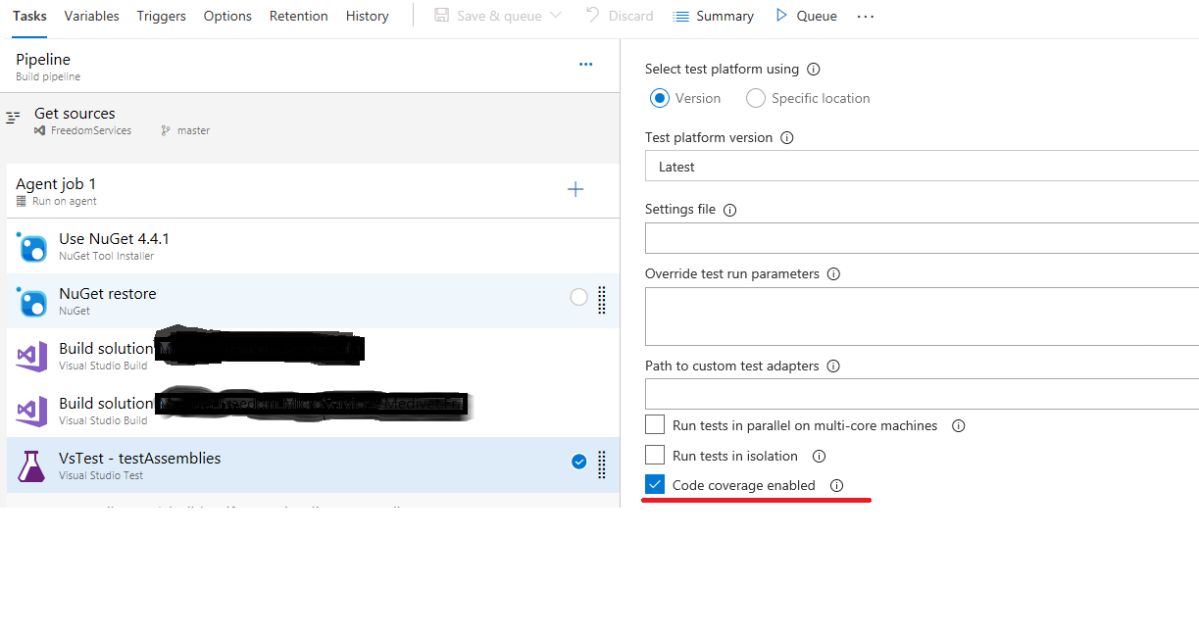Screen dimensions: 1199x635
Task: Click the first Visual Studio Build icon
Action: point(31,357)
